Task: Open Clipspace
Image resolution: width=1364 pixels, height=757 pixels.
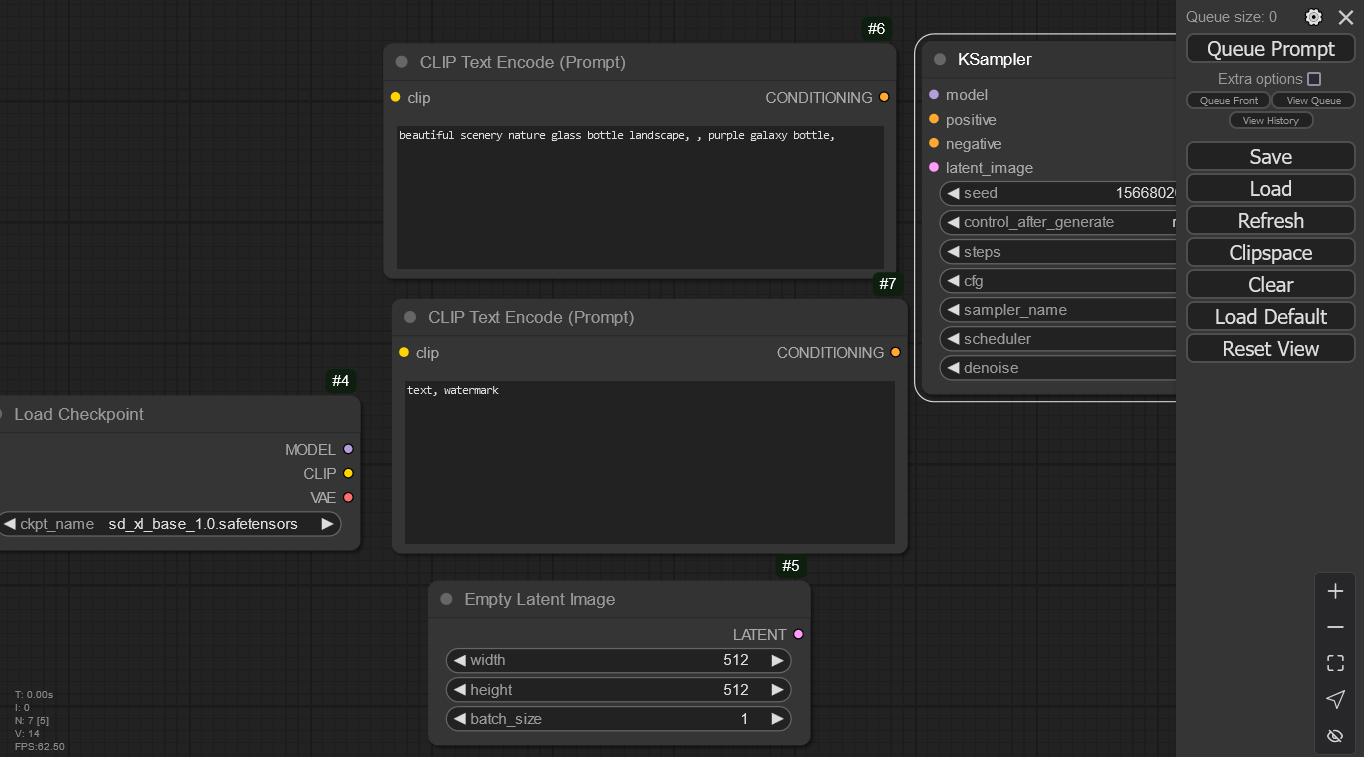Action: [x=1271, y=253]
